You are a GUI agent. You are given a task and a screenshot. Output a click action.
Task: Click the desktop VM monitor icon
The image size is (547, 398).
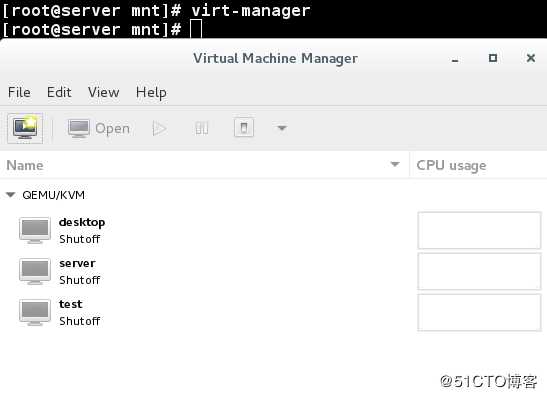coord(35,230)
